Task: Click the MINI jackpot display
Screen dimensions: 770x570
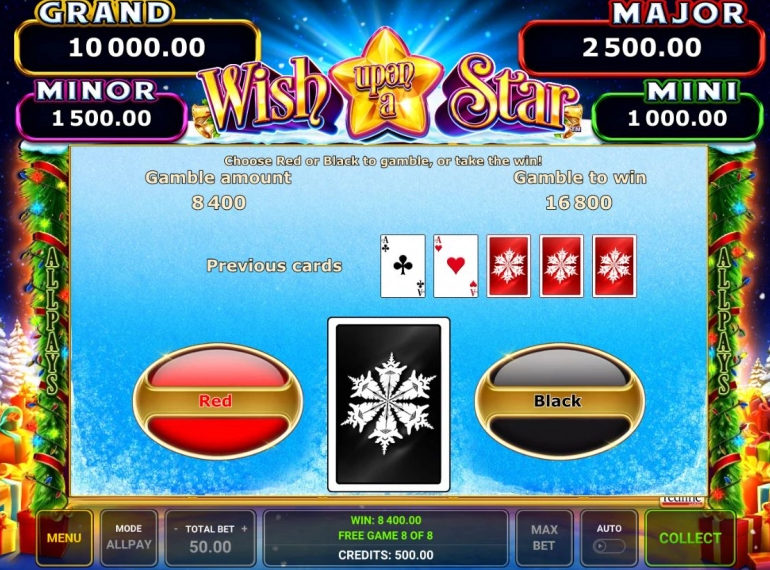Action: [x=677, y=118]
